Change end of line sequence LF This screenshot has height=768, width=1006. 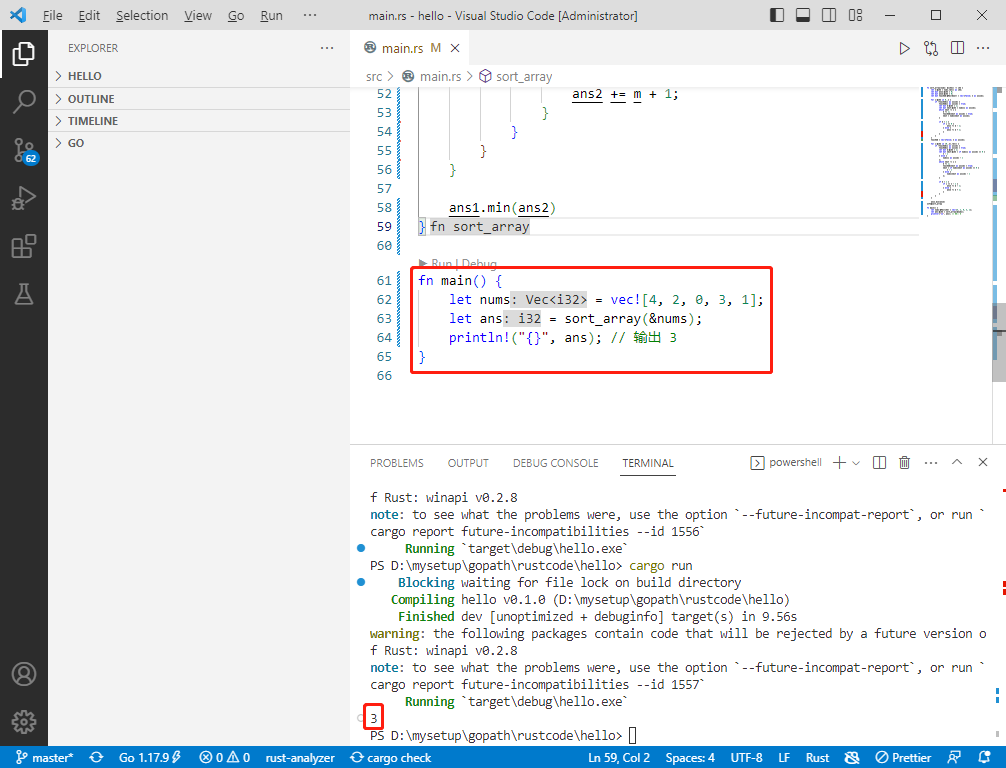[784, 758]
